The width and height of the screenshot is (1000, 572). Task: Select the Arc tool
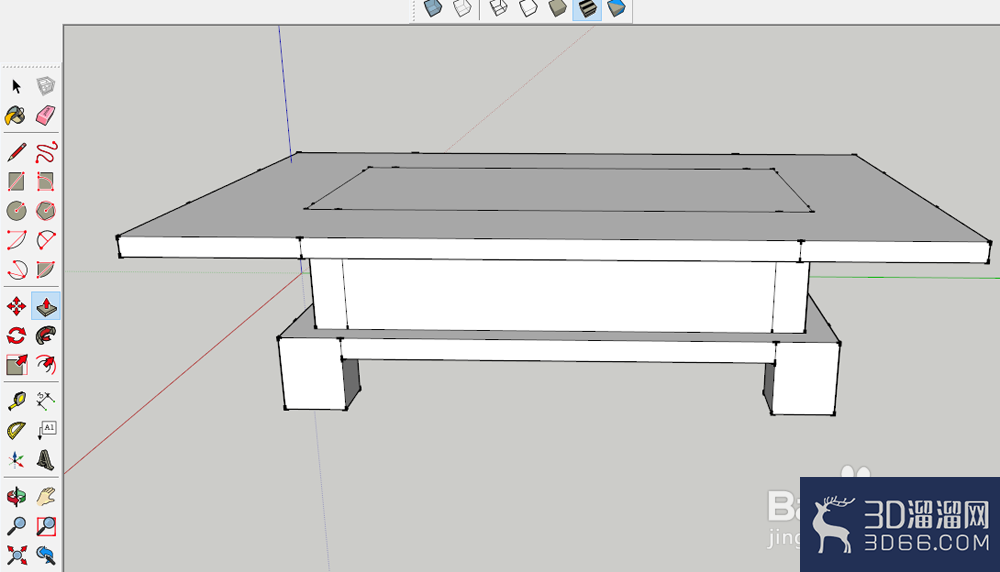coord(17,240)
